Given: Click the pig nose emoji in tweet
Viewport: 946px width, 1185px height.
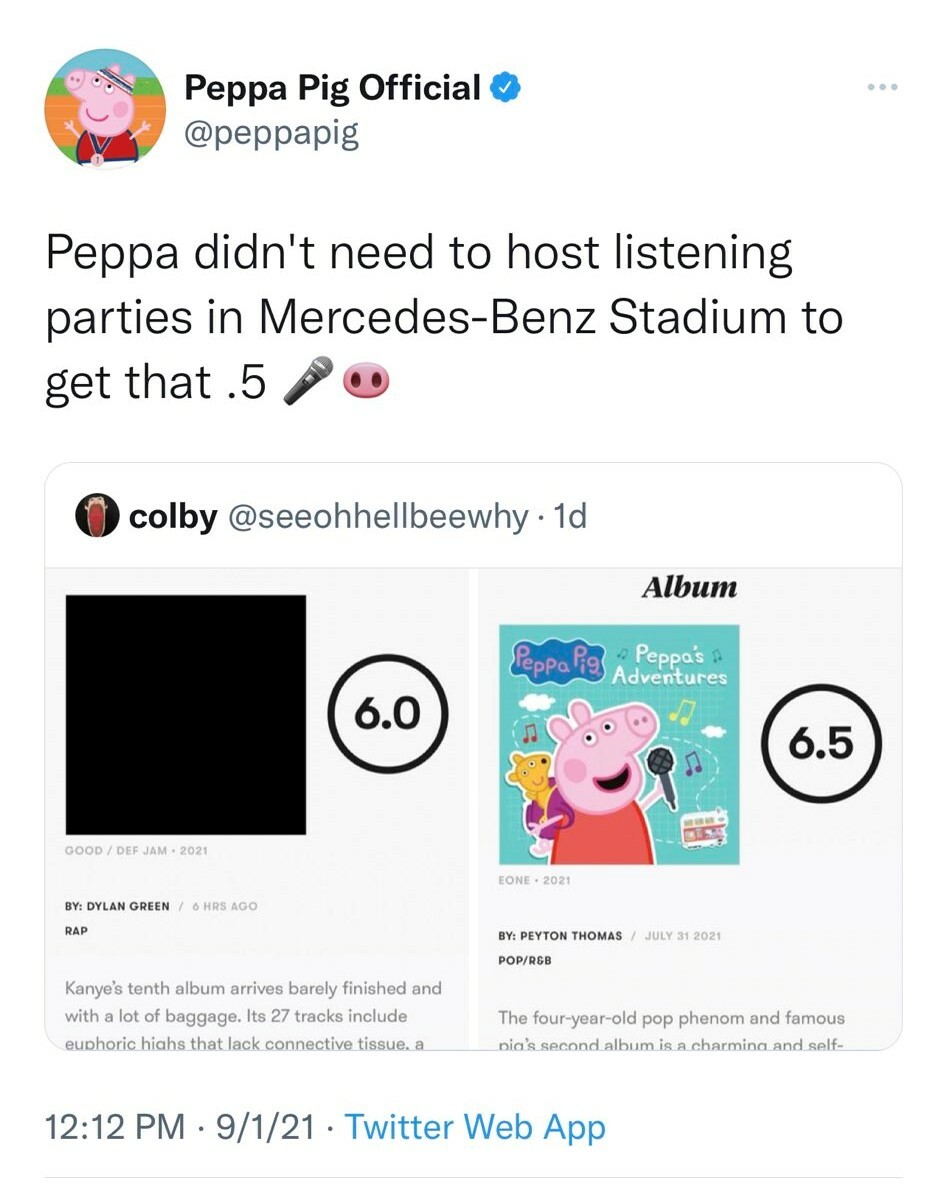Looking at the screenshot, I should [x=366, y=381].
